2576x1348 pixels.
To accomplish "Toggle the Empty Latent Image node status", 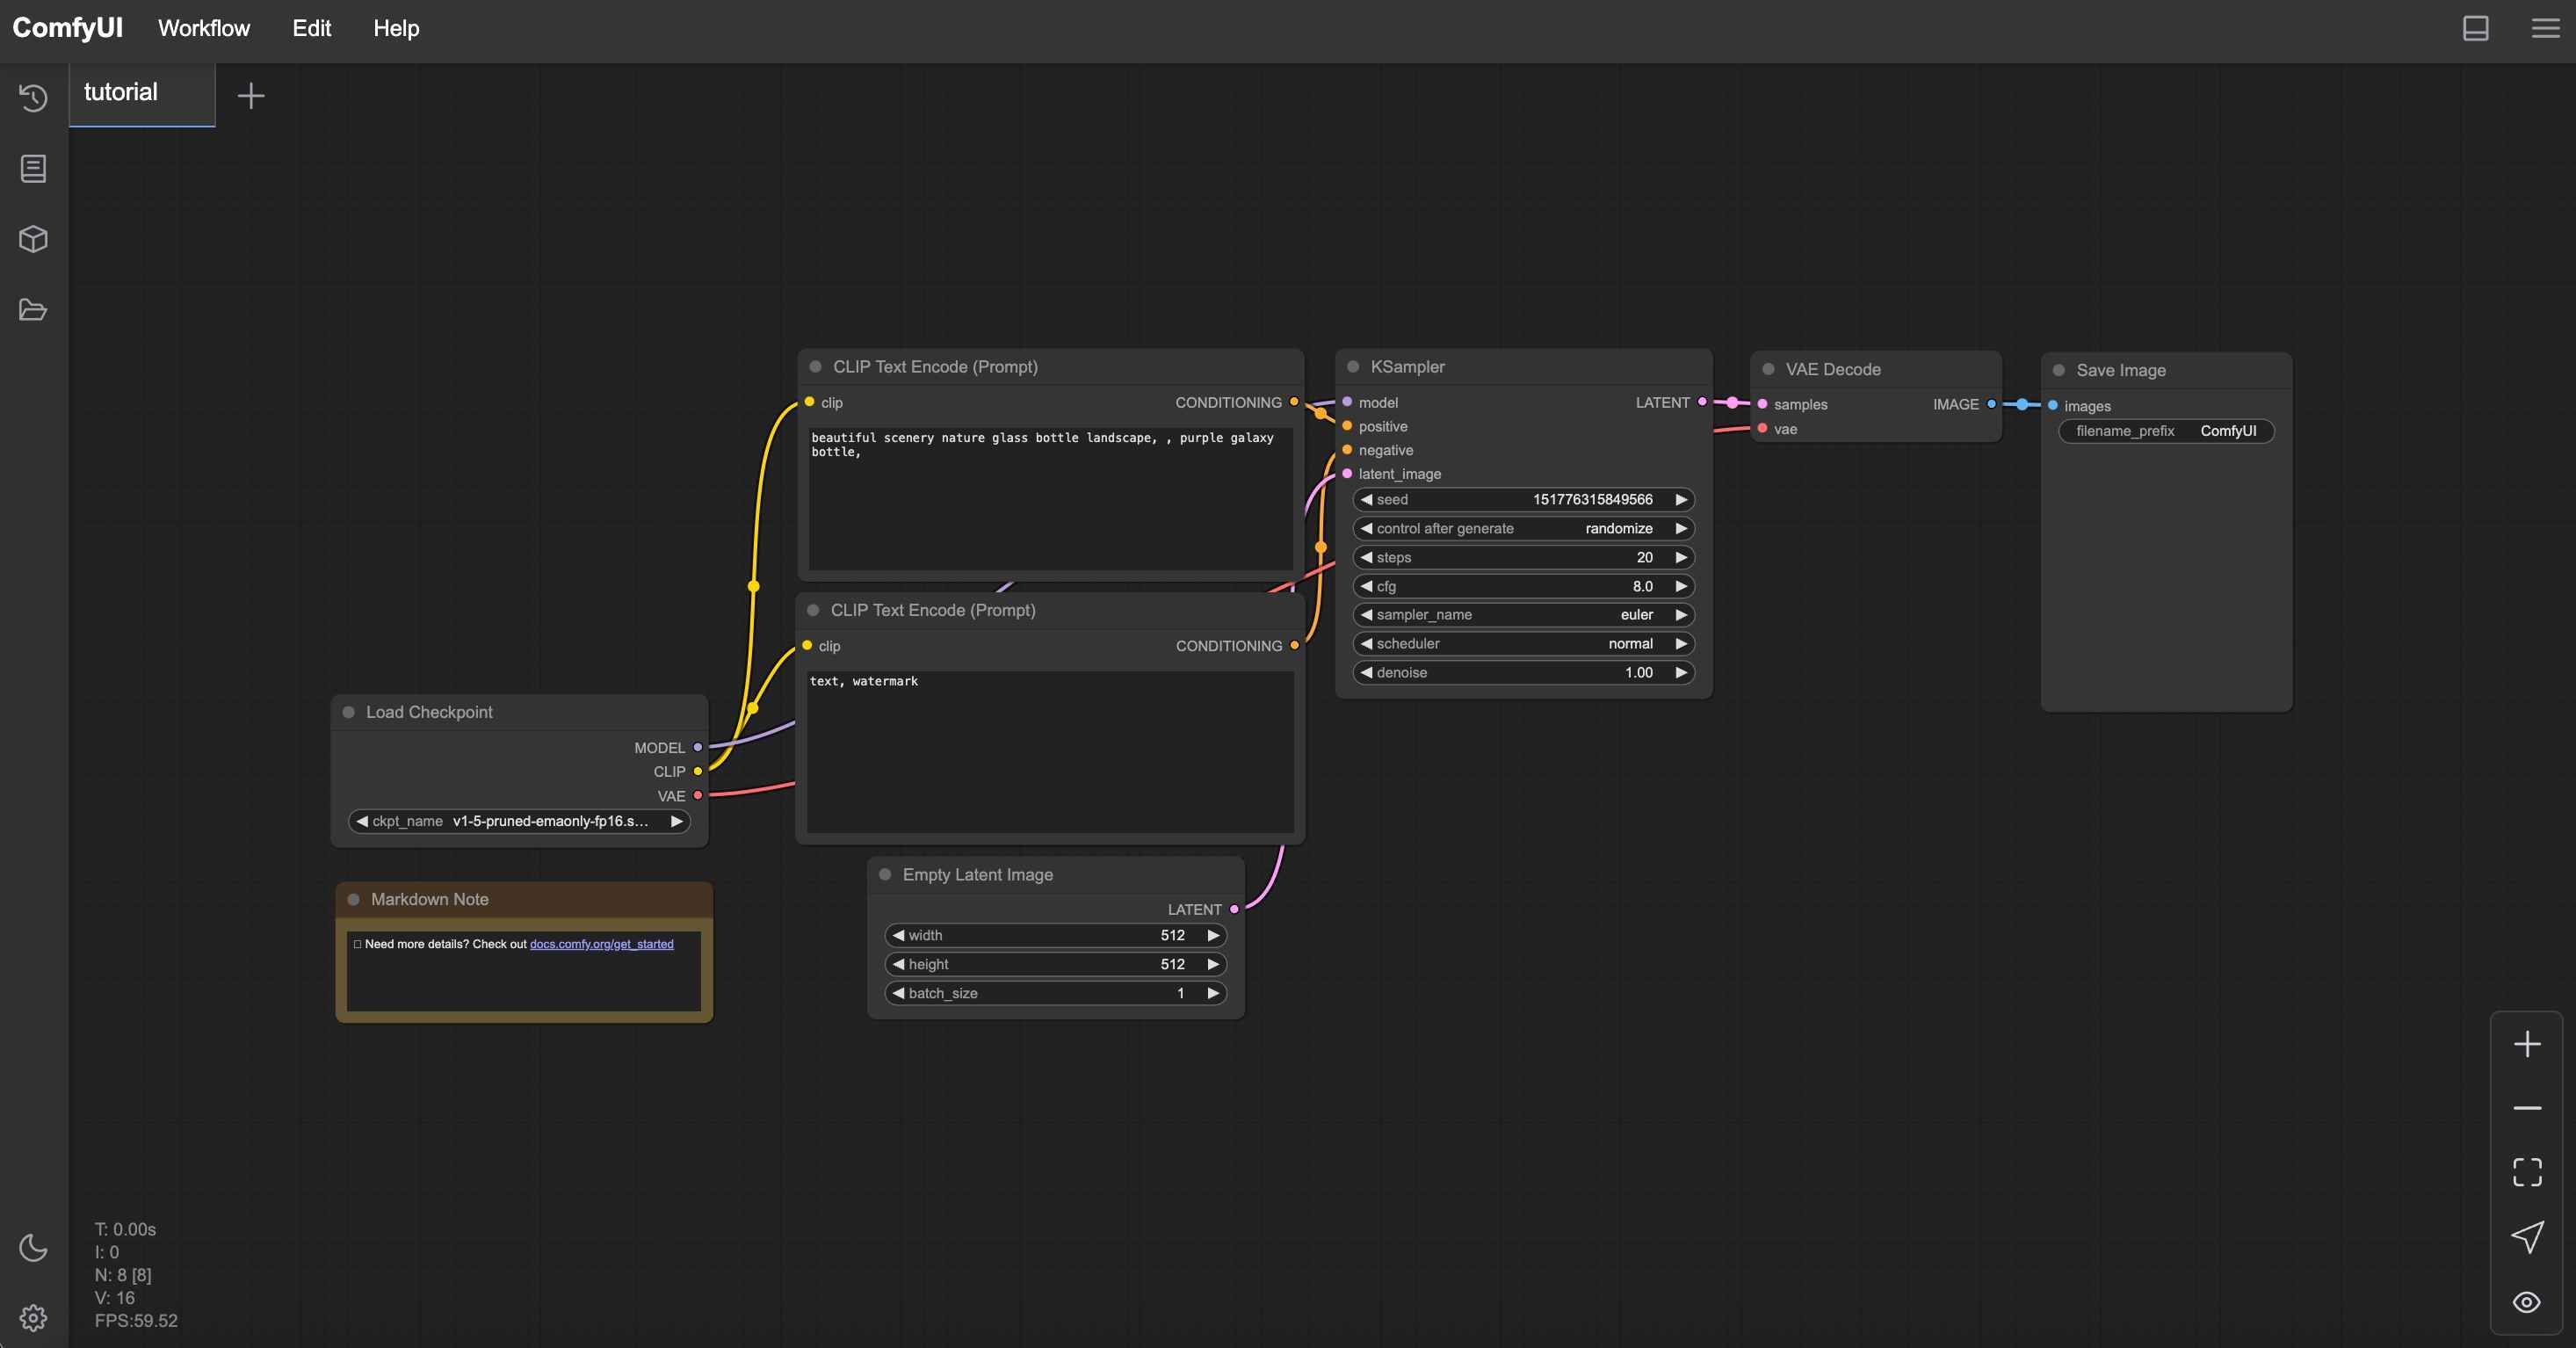I will click(x=884, y=874).
